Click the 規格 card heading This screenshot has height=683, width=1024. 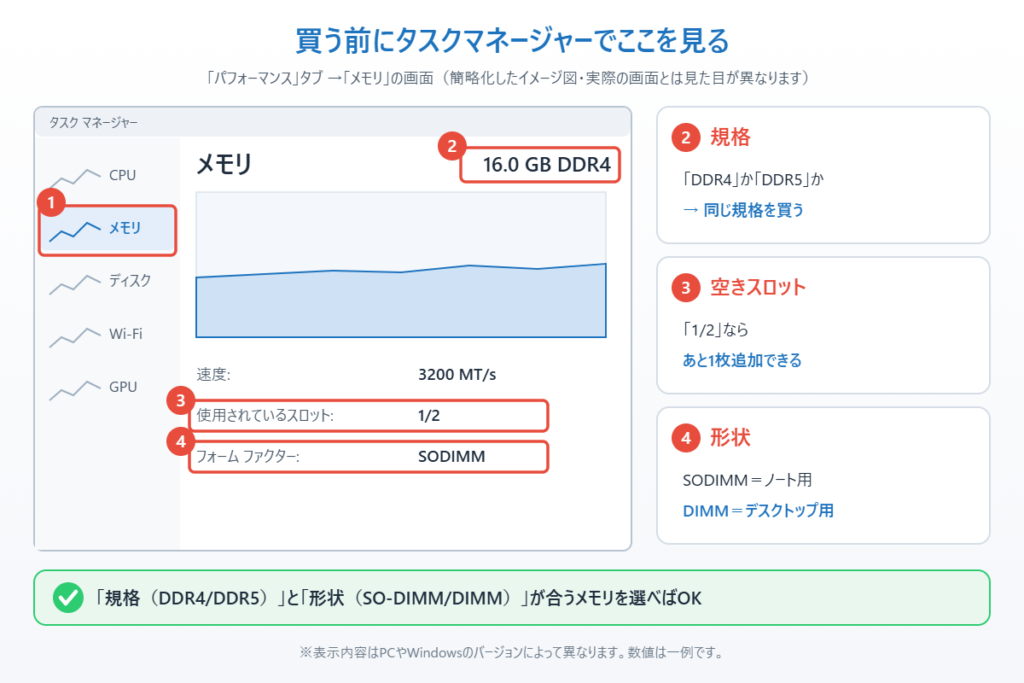[730, 137]
